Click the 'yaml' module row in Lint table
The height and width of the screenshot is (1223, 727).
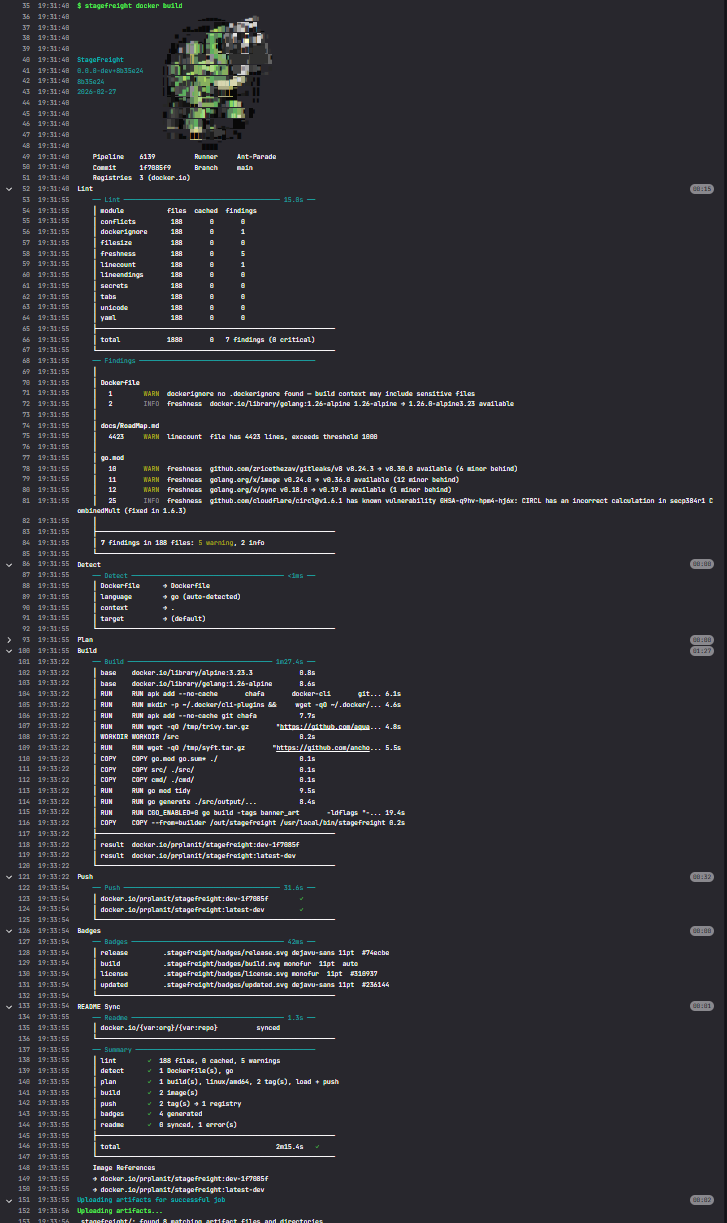172,317
